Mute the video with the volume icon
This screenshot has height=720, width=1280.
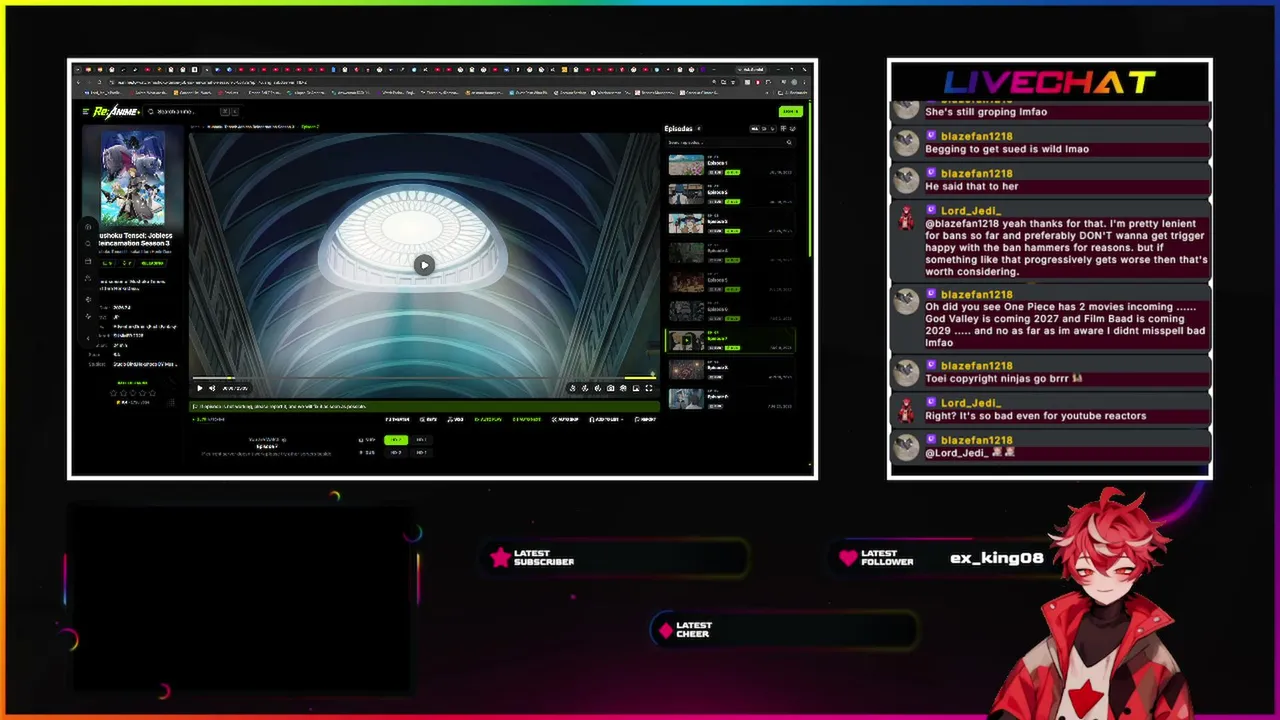click(x=212, y=388)
